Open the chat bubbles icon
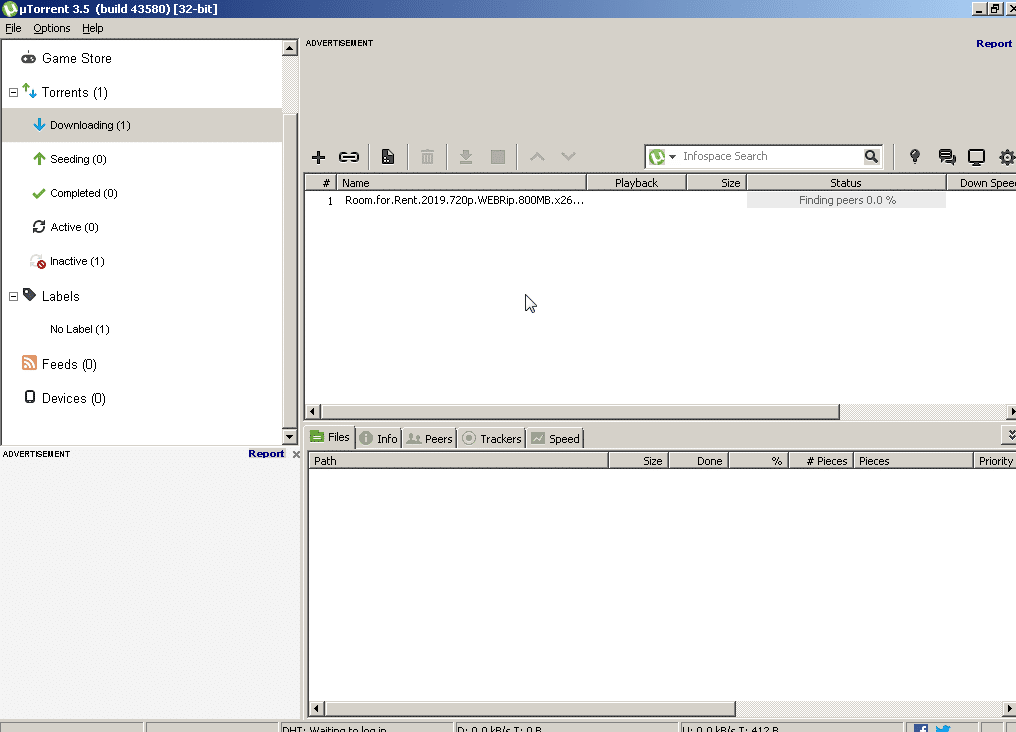This screenshot has width=1016, height=732. pos(947,157)
